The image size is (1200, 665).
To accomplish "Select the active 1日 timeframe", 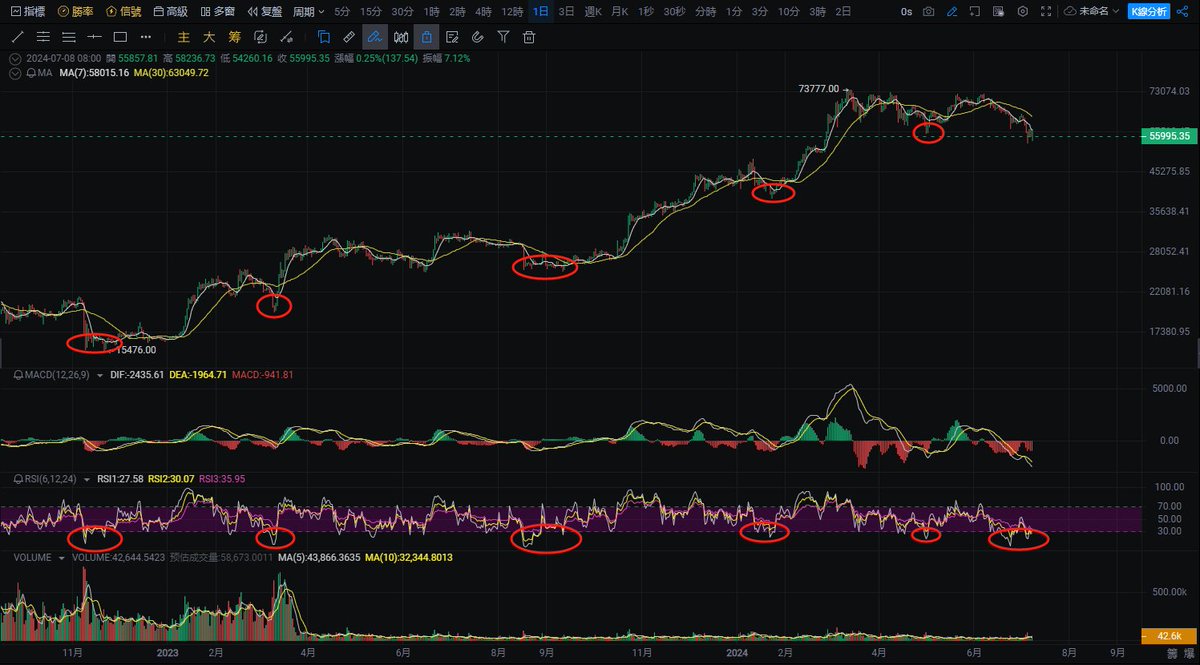I will pos(541,11).
